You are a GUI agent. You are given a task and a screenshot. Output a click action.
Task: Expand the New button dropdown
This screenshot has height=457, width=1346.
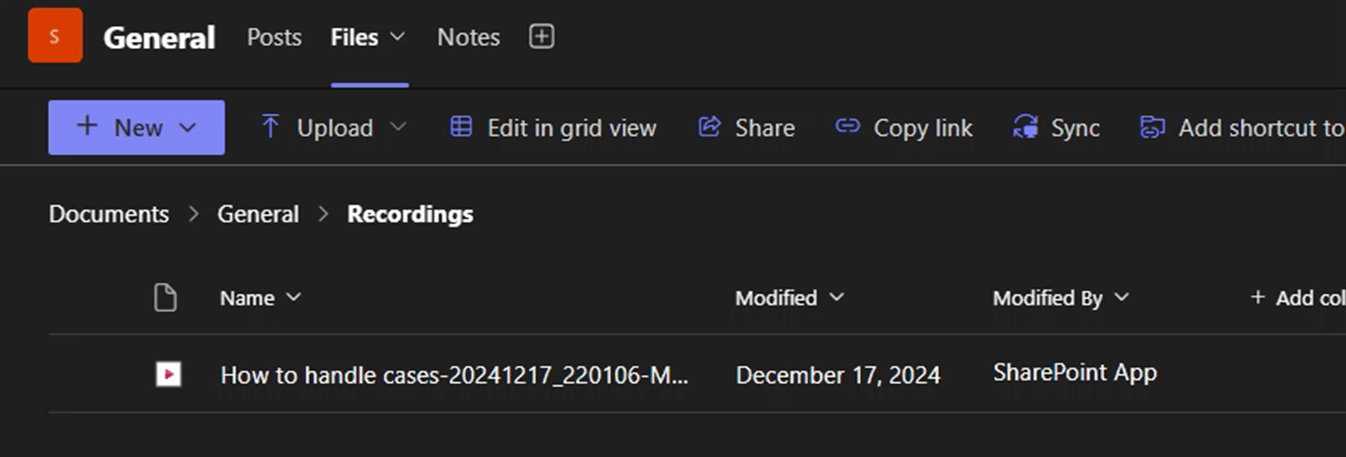(187, 127)
